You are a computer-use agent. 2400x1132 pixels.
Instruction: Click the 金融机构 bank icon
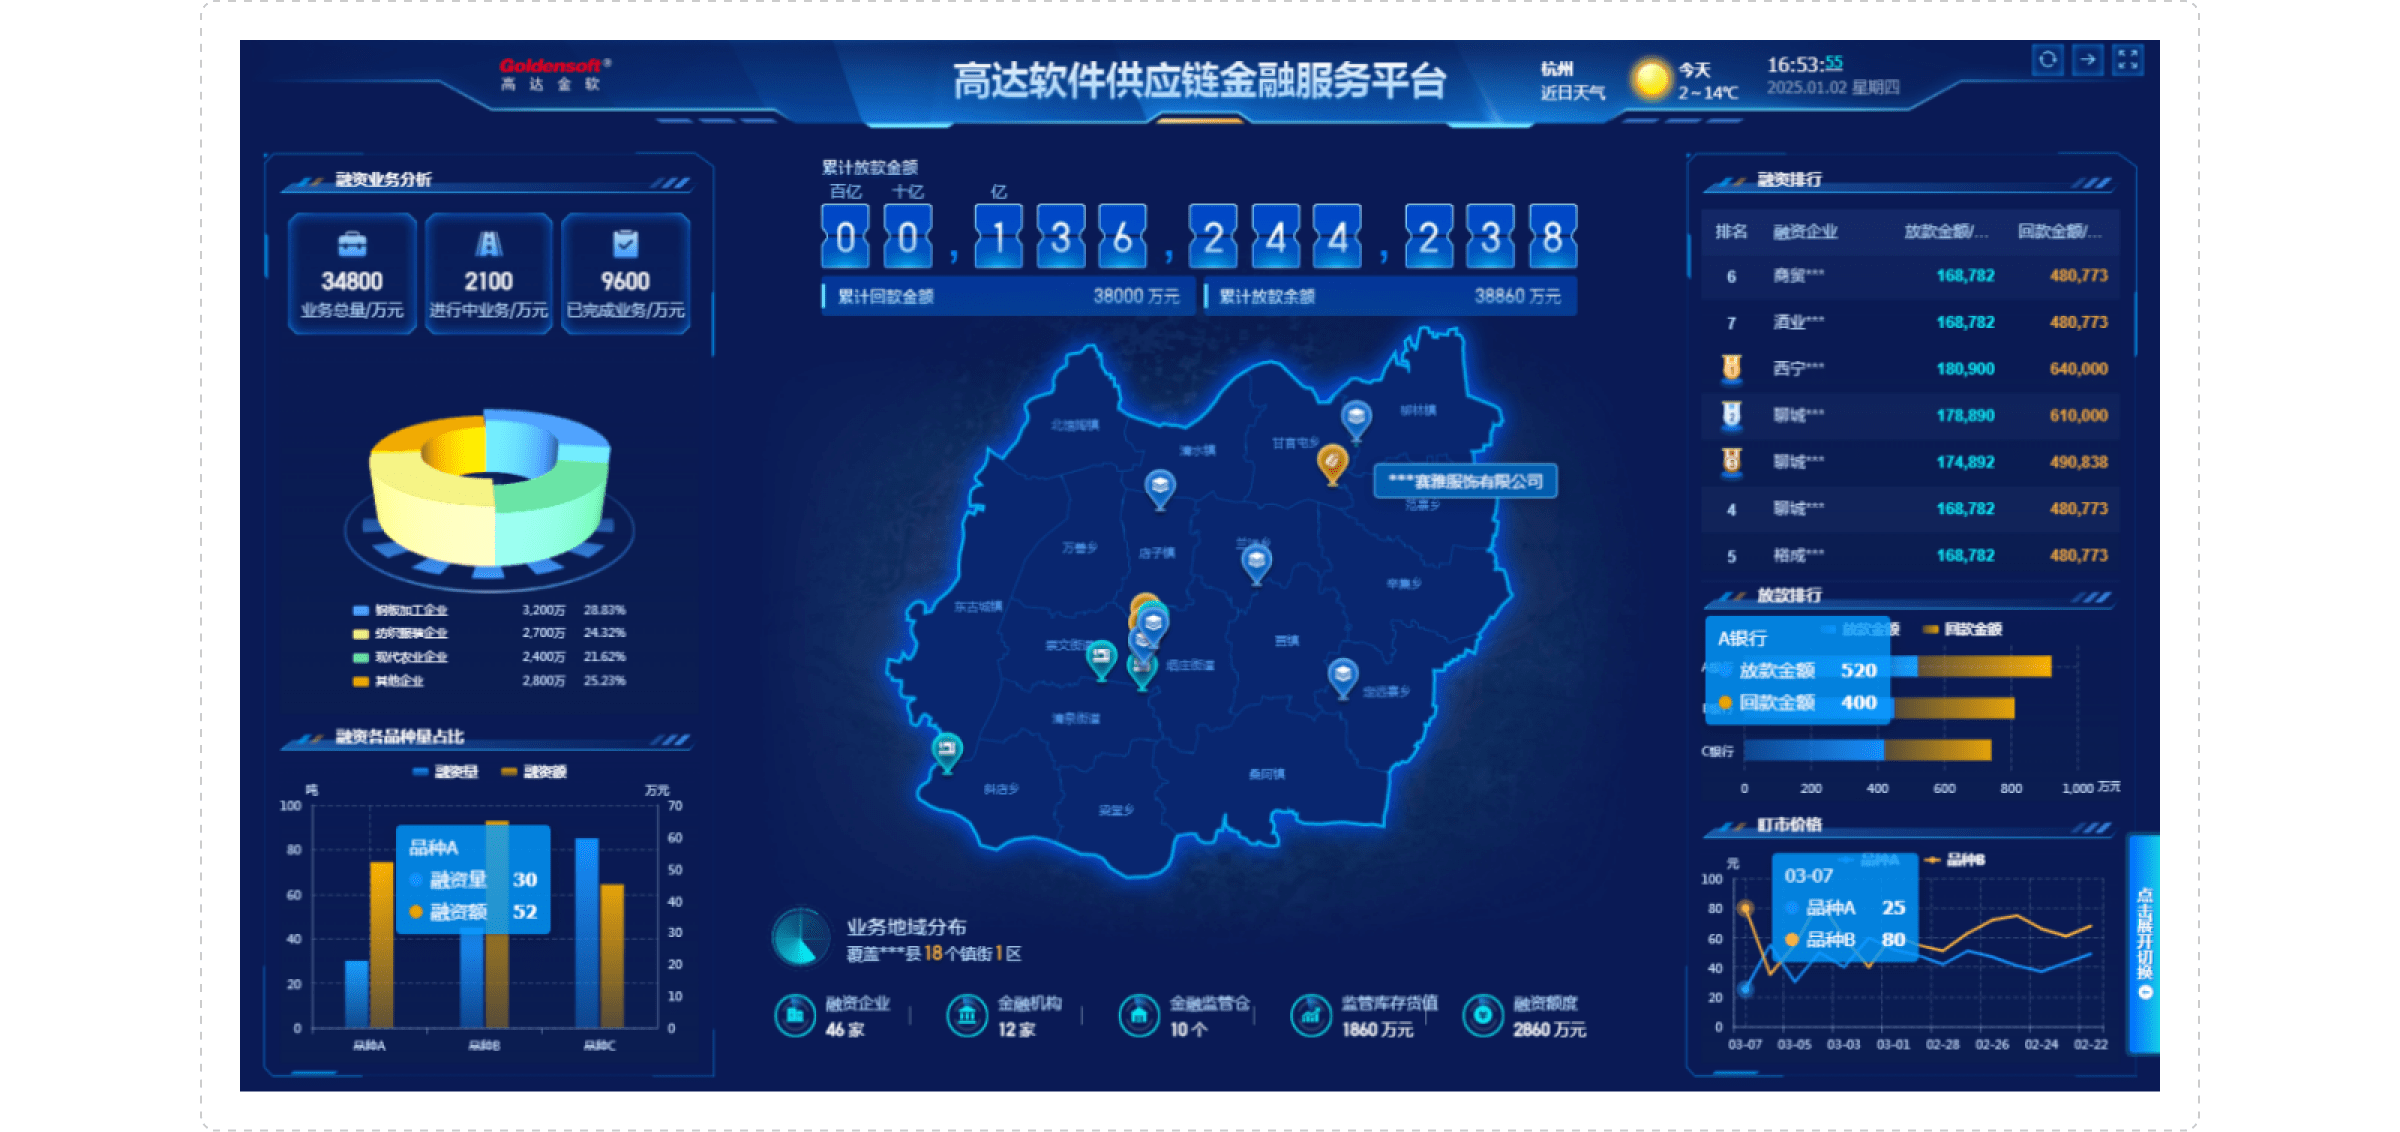point(967,1016)
